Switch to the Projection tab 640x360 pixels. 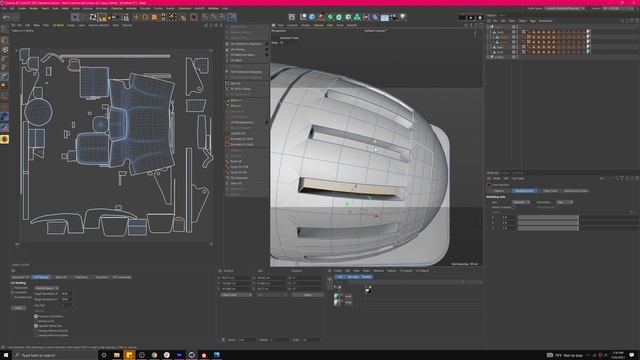point(81,277)
